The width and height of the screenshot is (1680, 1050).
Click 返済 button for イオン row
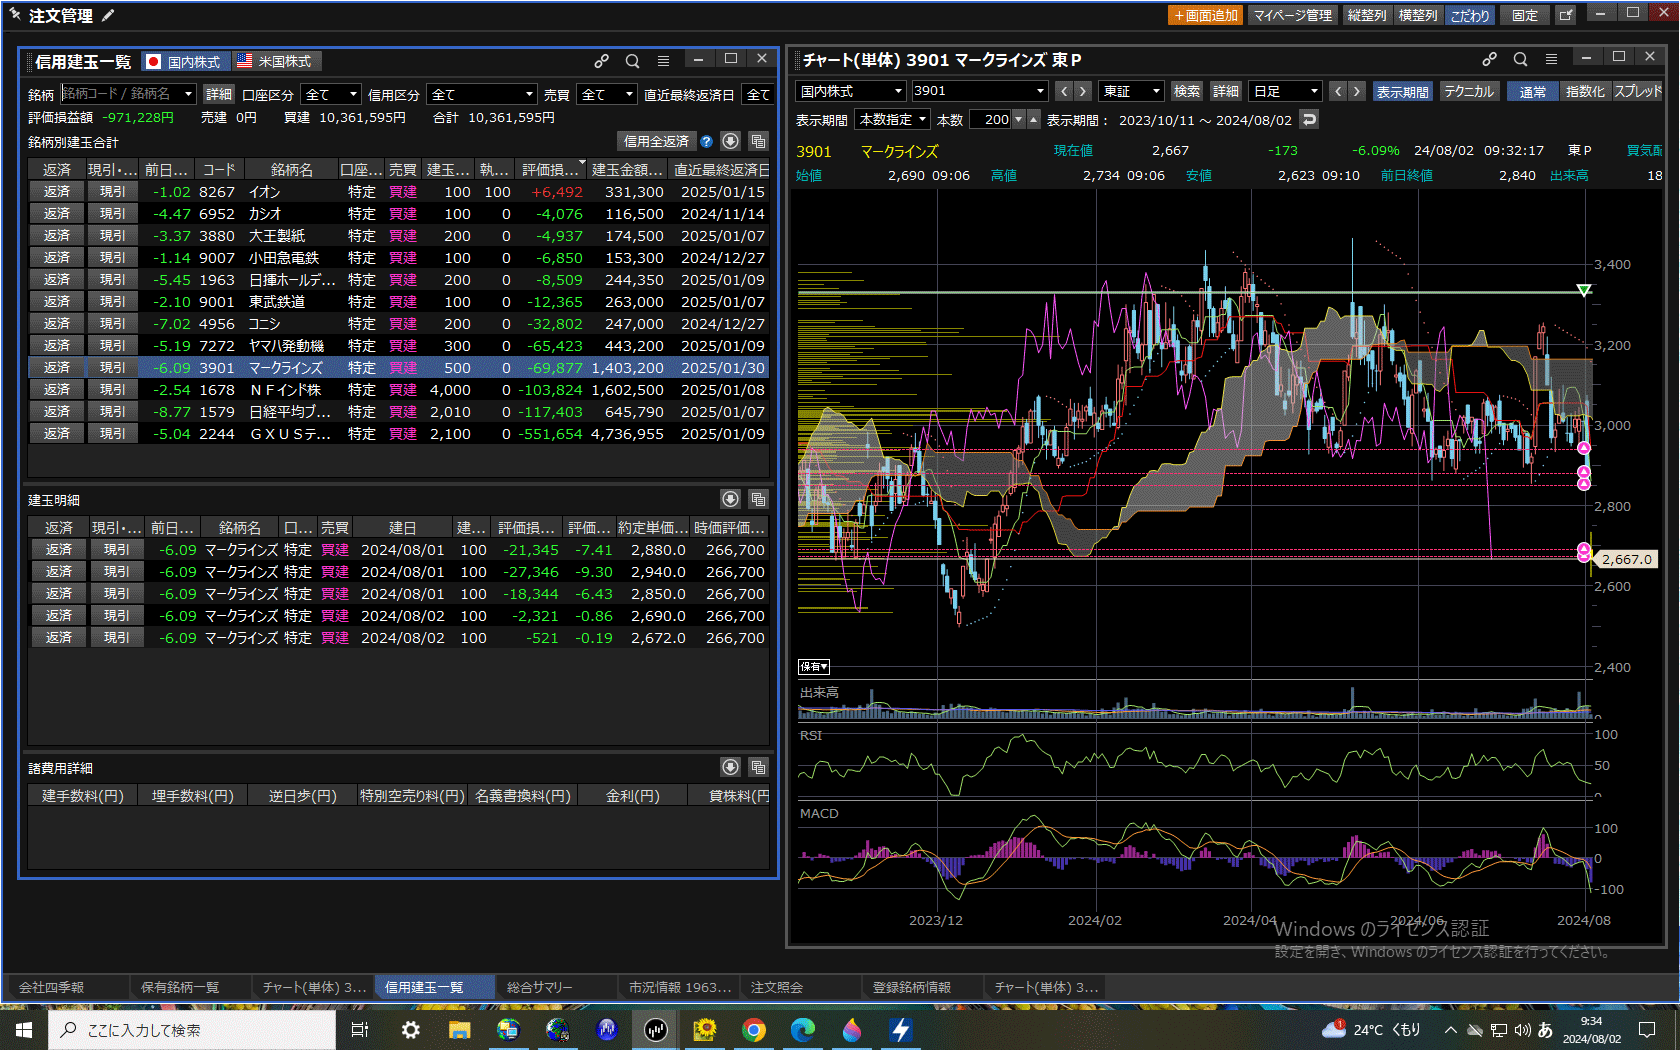pos(57,191)
